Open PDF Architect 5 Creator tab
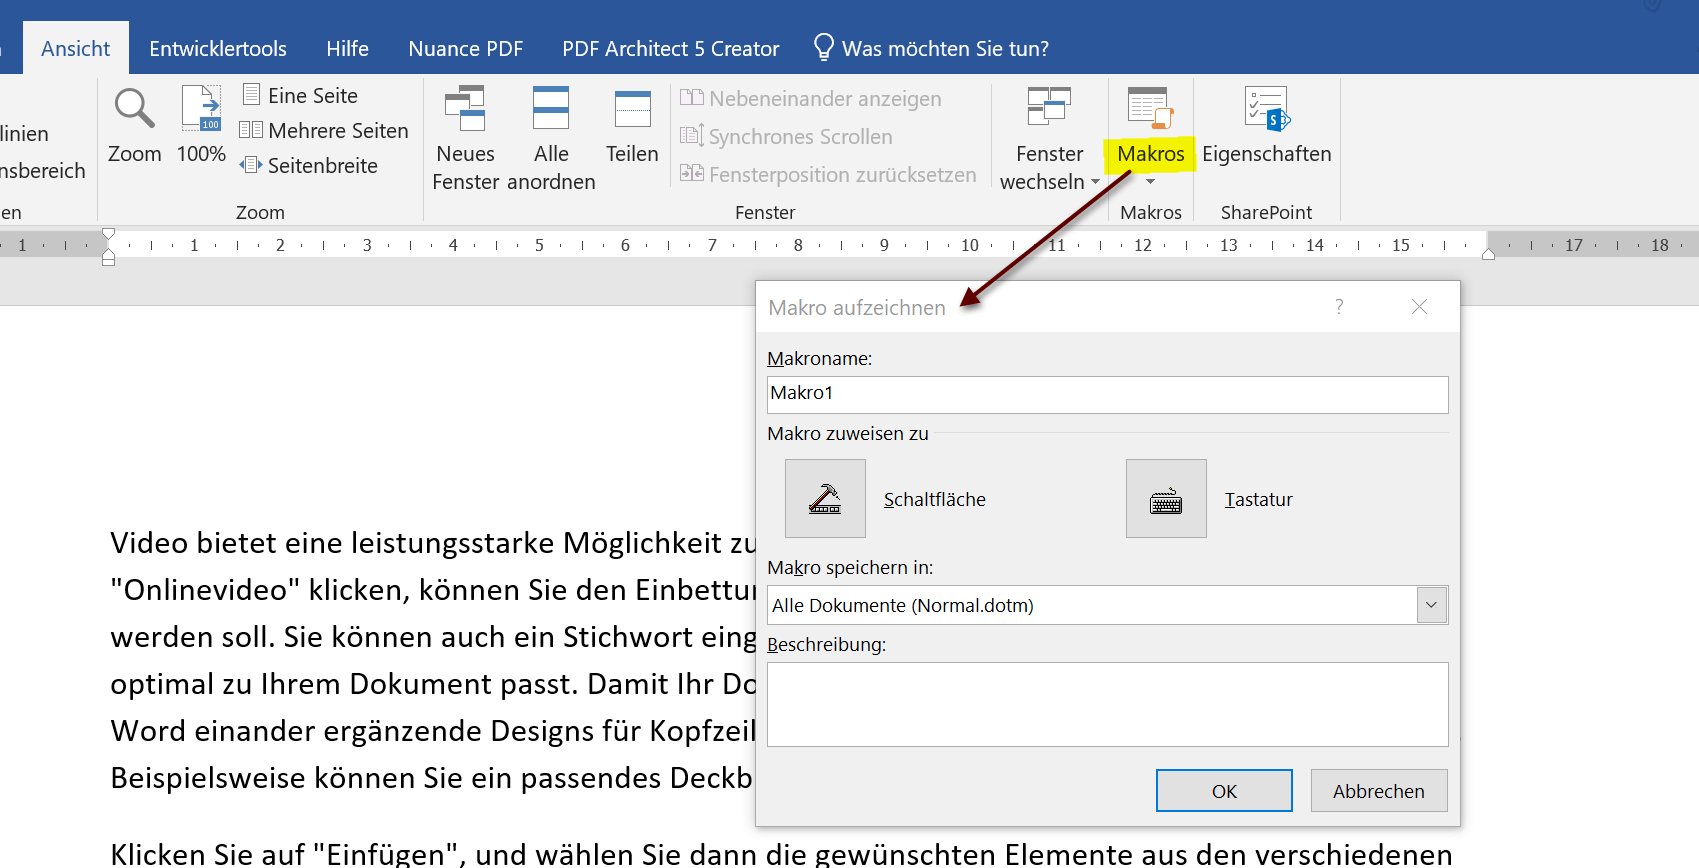The height and width of the screenshot is (868, 1699). pyautogui.click(x=670, y=48)
